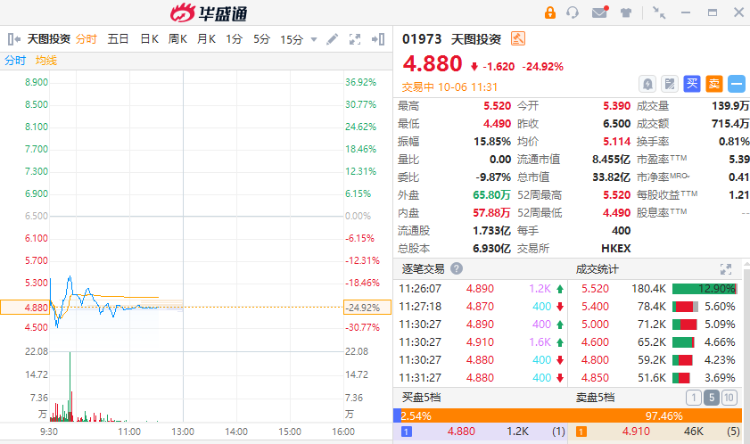Image resolution: width=750 pixels, height=444 pixels.
Task: Click the current price 4.880
Action: (432, 64)
